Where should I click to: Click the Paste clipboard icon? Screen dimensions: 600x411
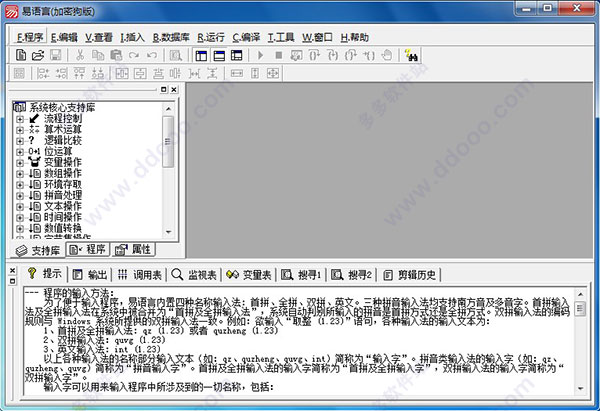pos(116,55)
